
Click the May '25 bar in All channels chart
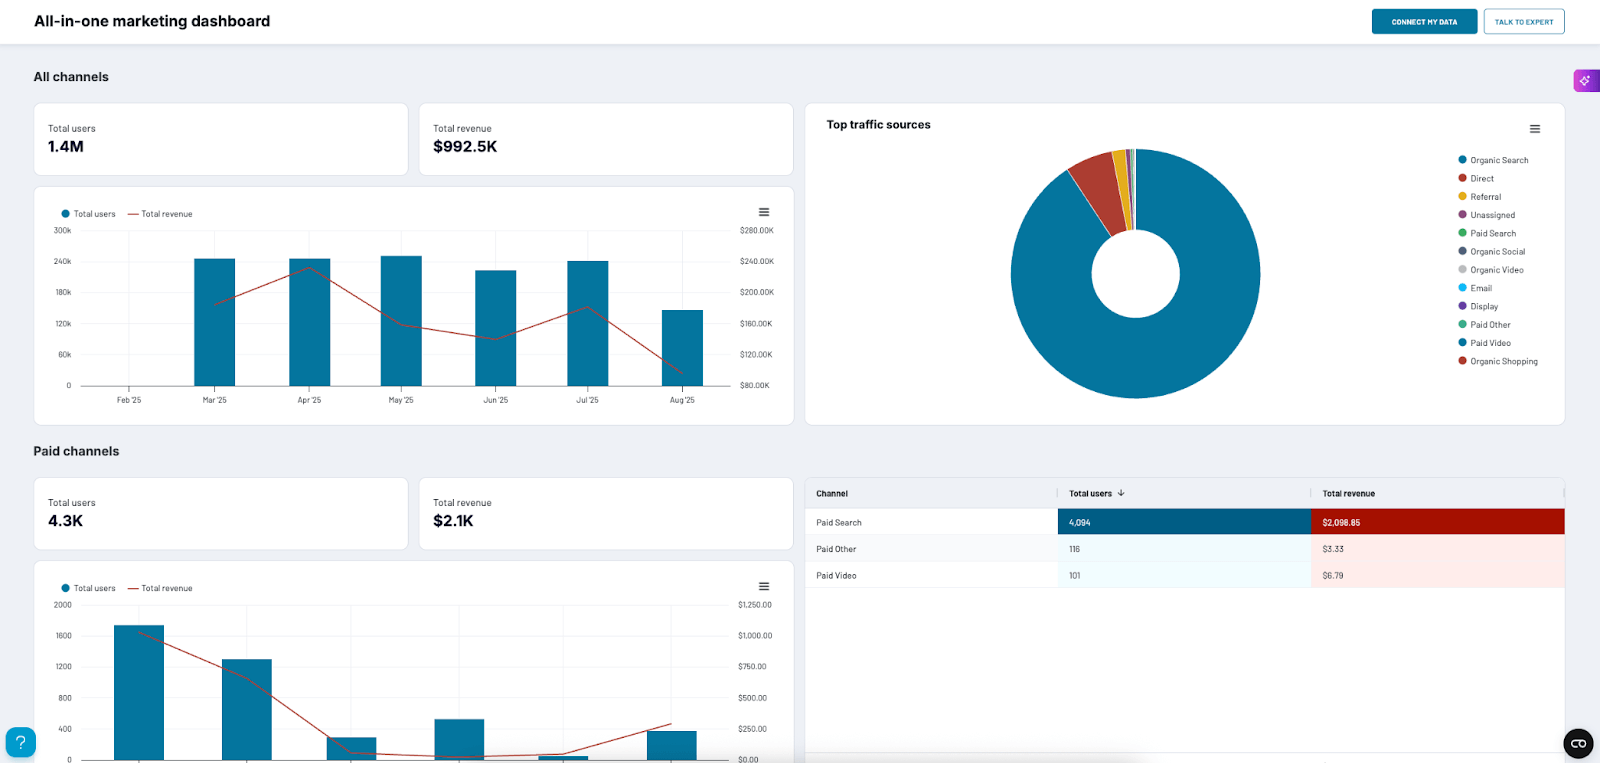[401, 320]
